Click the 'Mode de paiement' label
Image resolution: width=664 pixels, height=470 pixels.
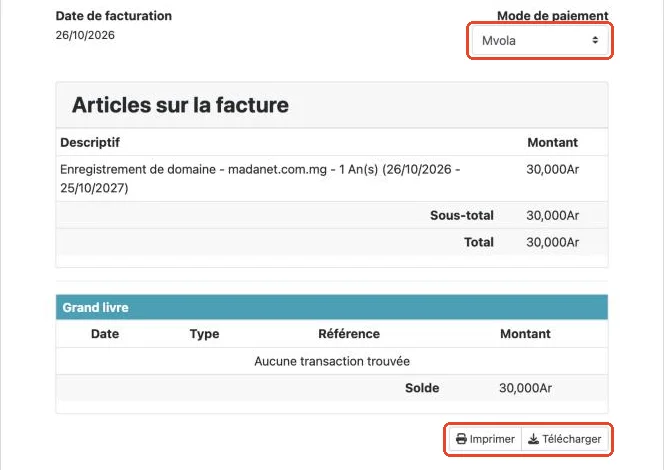(553, 16)
